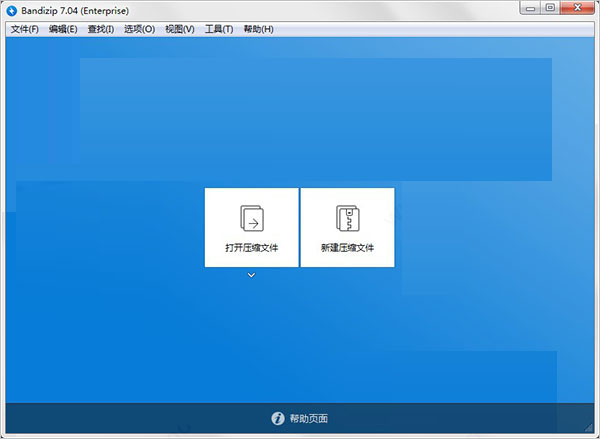Open the 选项(O) menu
The width and height of the screenshot is (600, 439).
coord(139,29)
